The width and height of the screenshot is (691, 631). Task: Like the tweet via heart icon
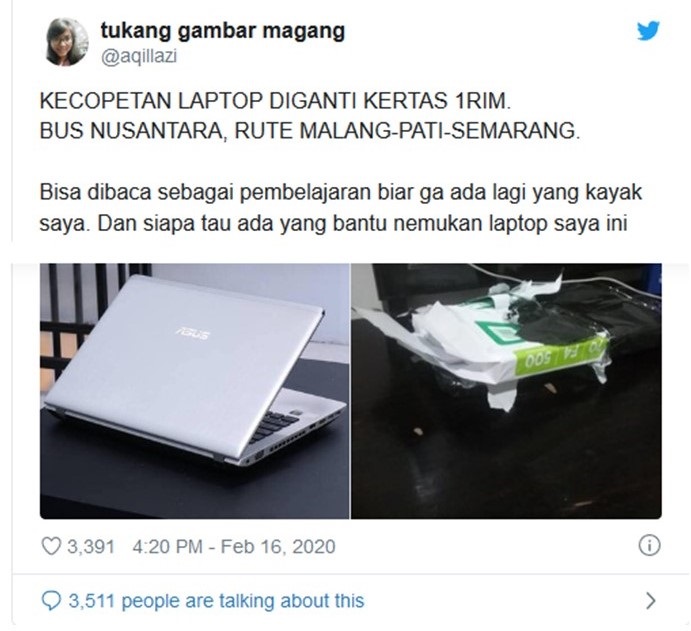[x=51, y=546]
